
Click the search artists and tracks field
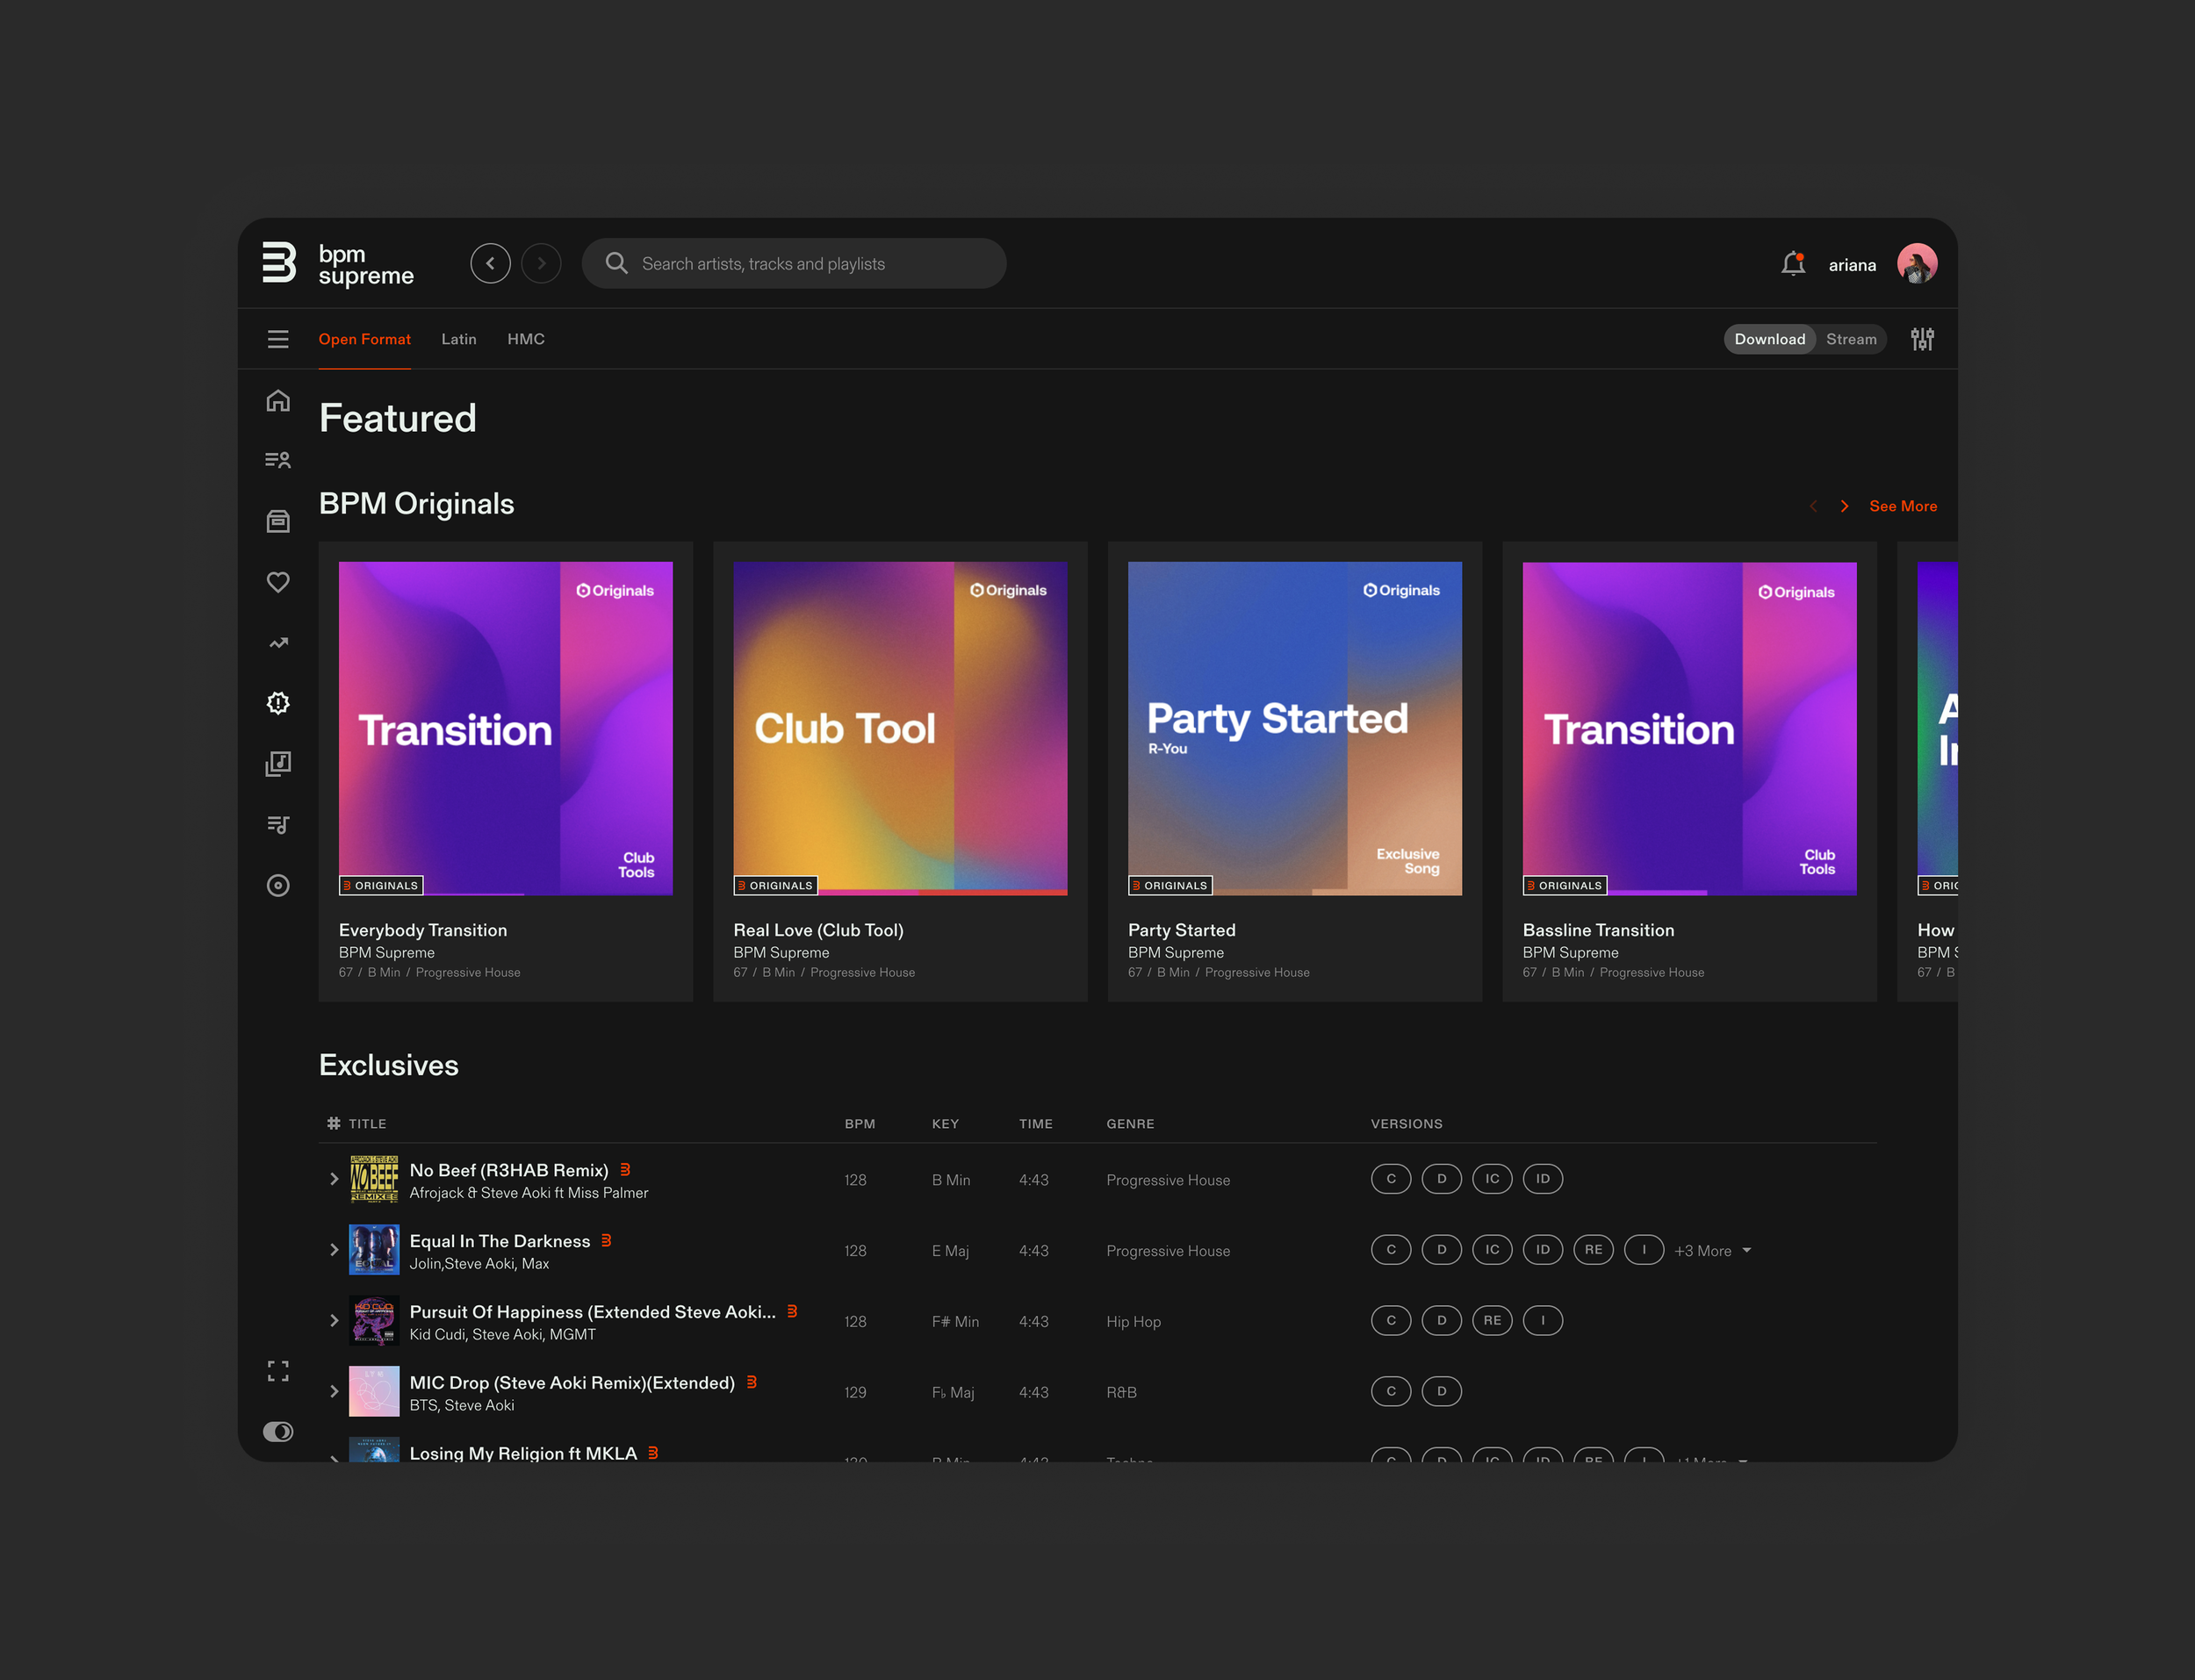(794, 264)
